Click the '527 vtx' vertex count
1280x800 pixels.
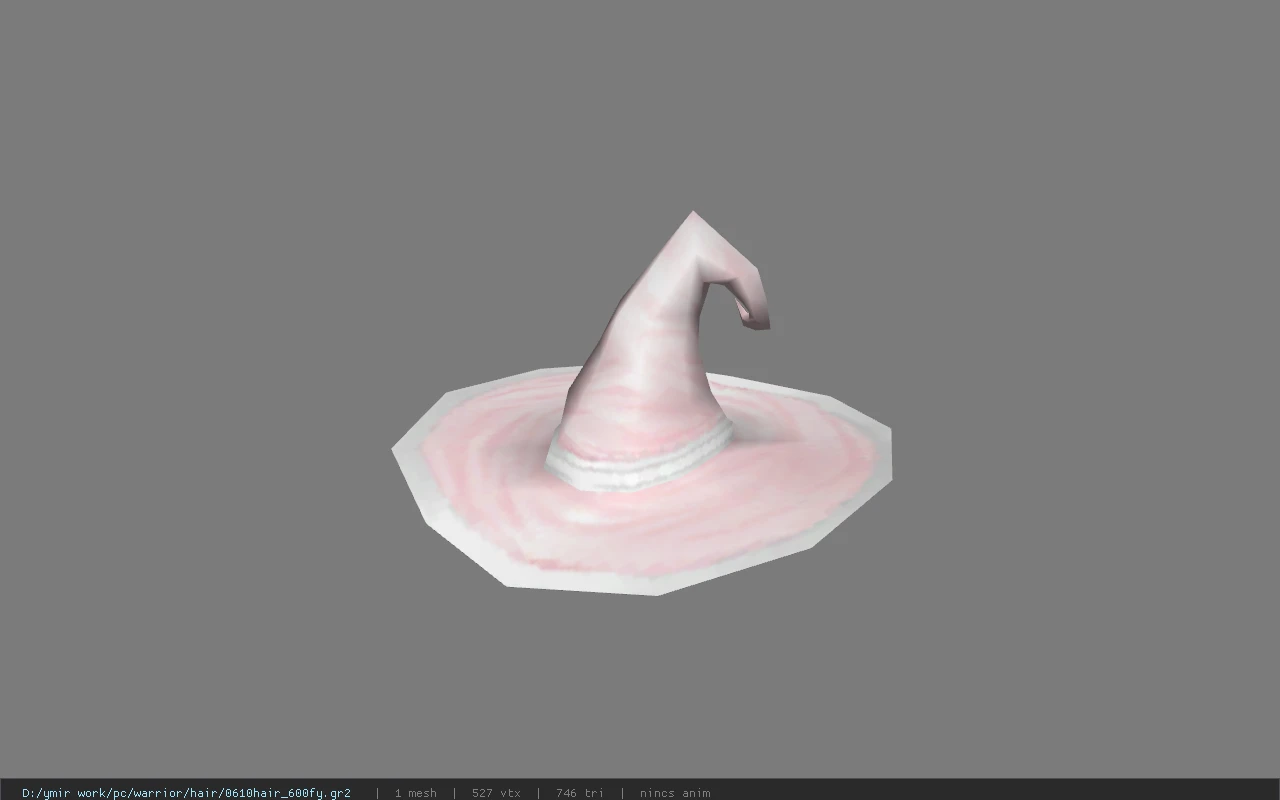[496, 793]
